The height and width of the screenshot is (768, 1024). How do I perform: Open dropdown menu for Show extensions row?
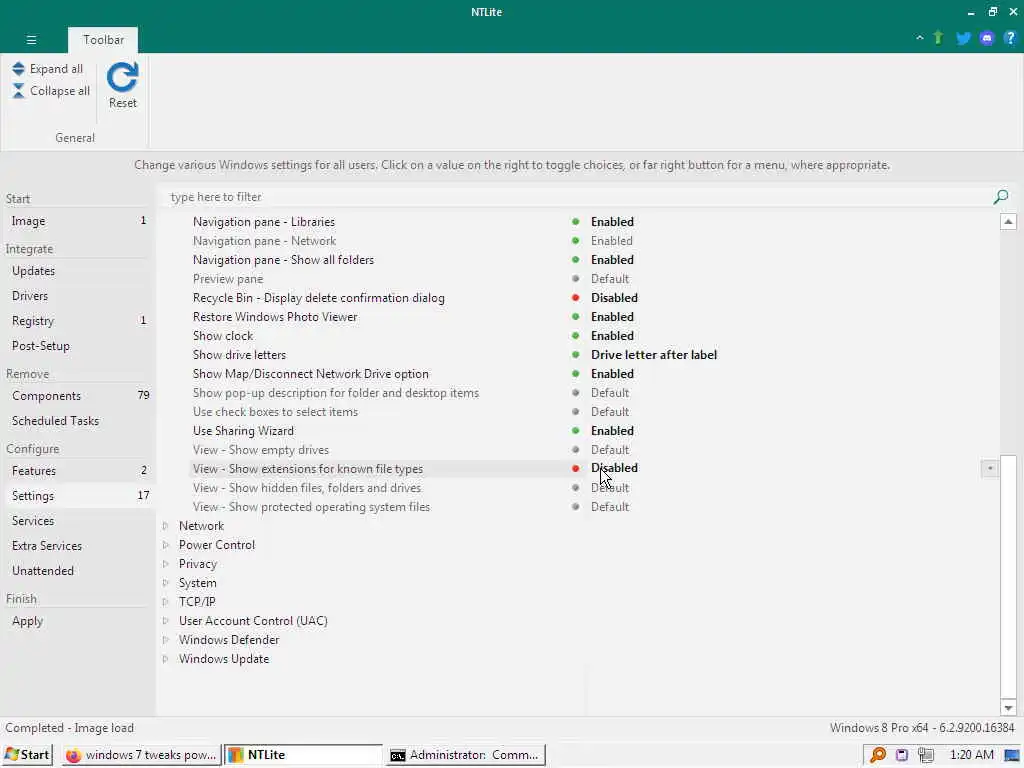989,468
